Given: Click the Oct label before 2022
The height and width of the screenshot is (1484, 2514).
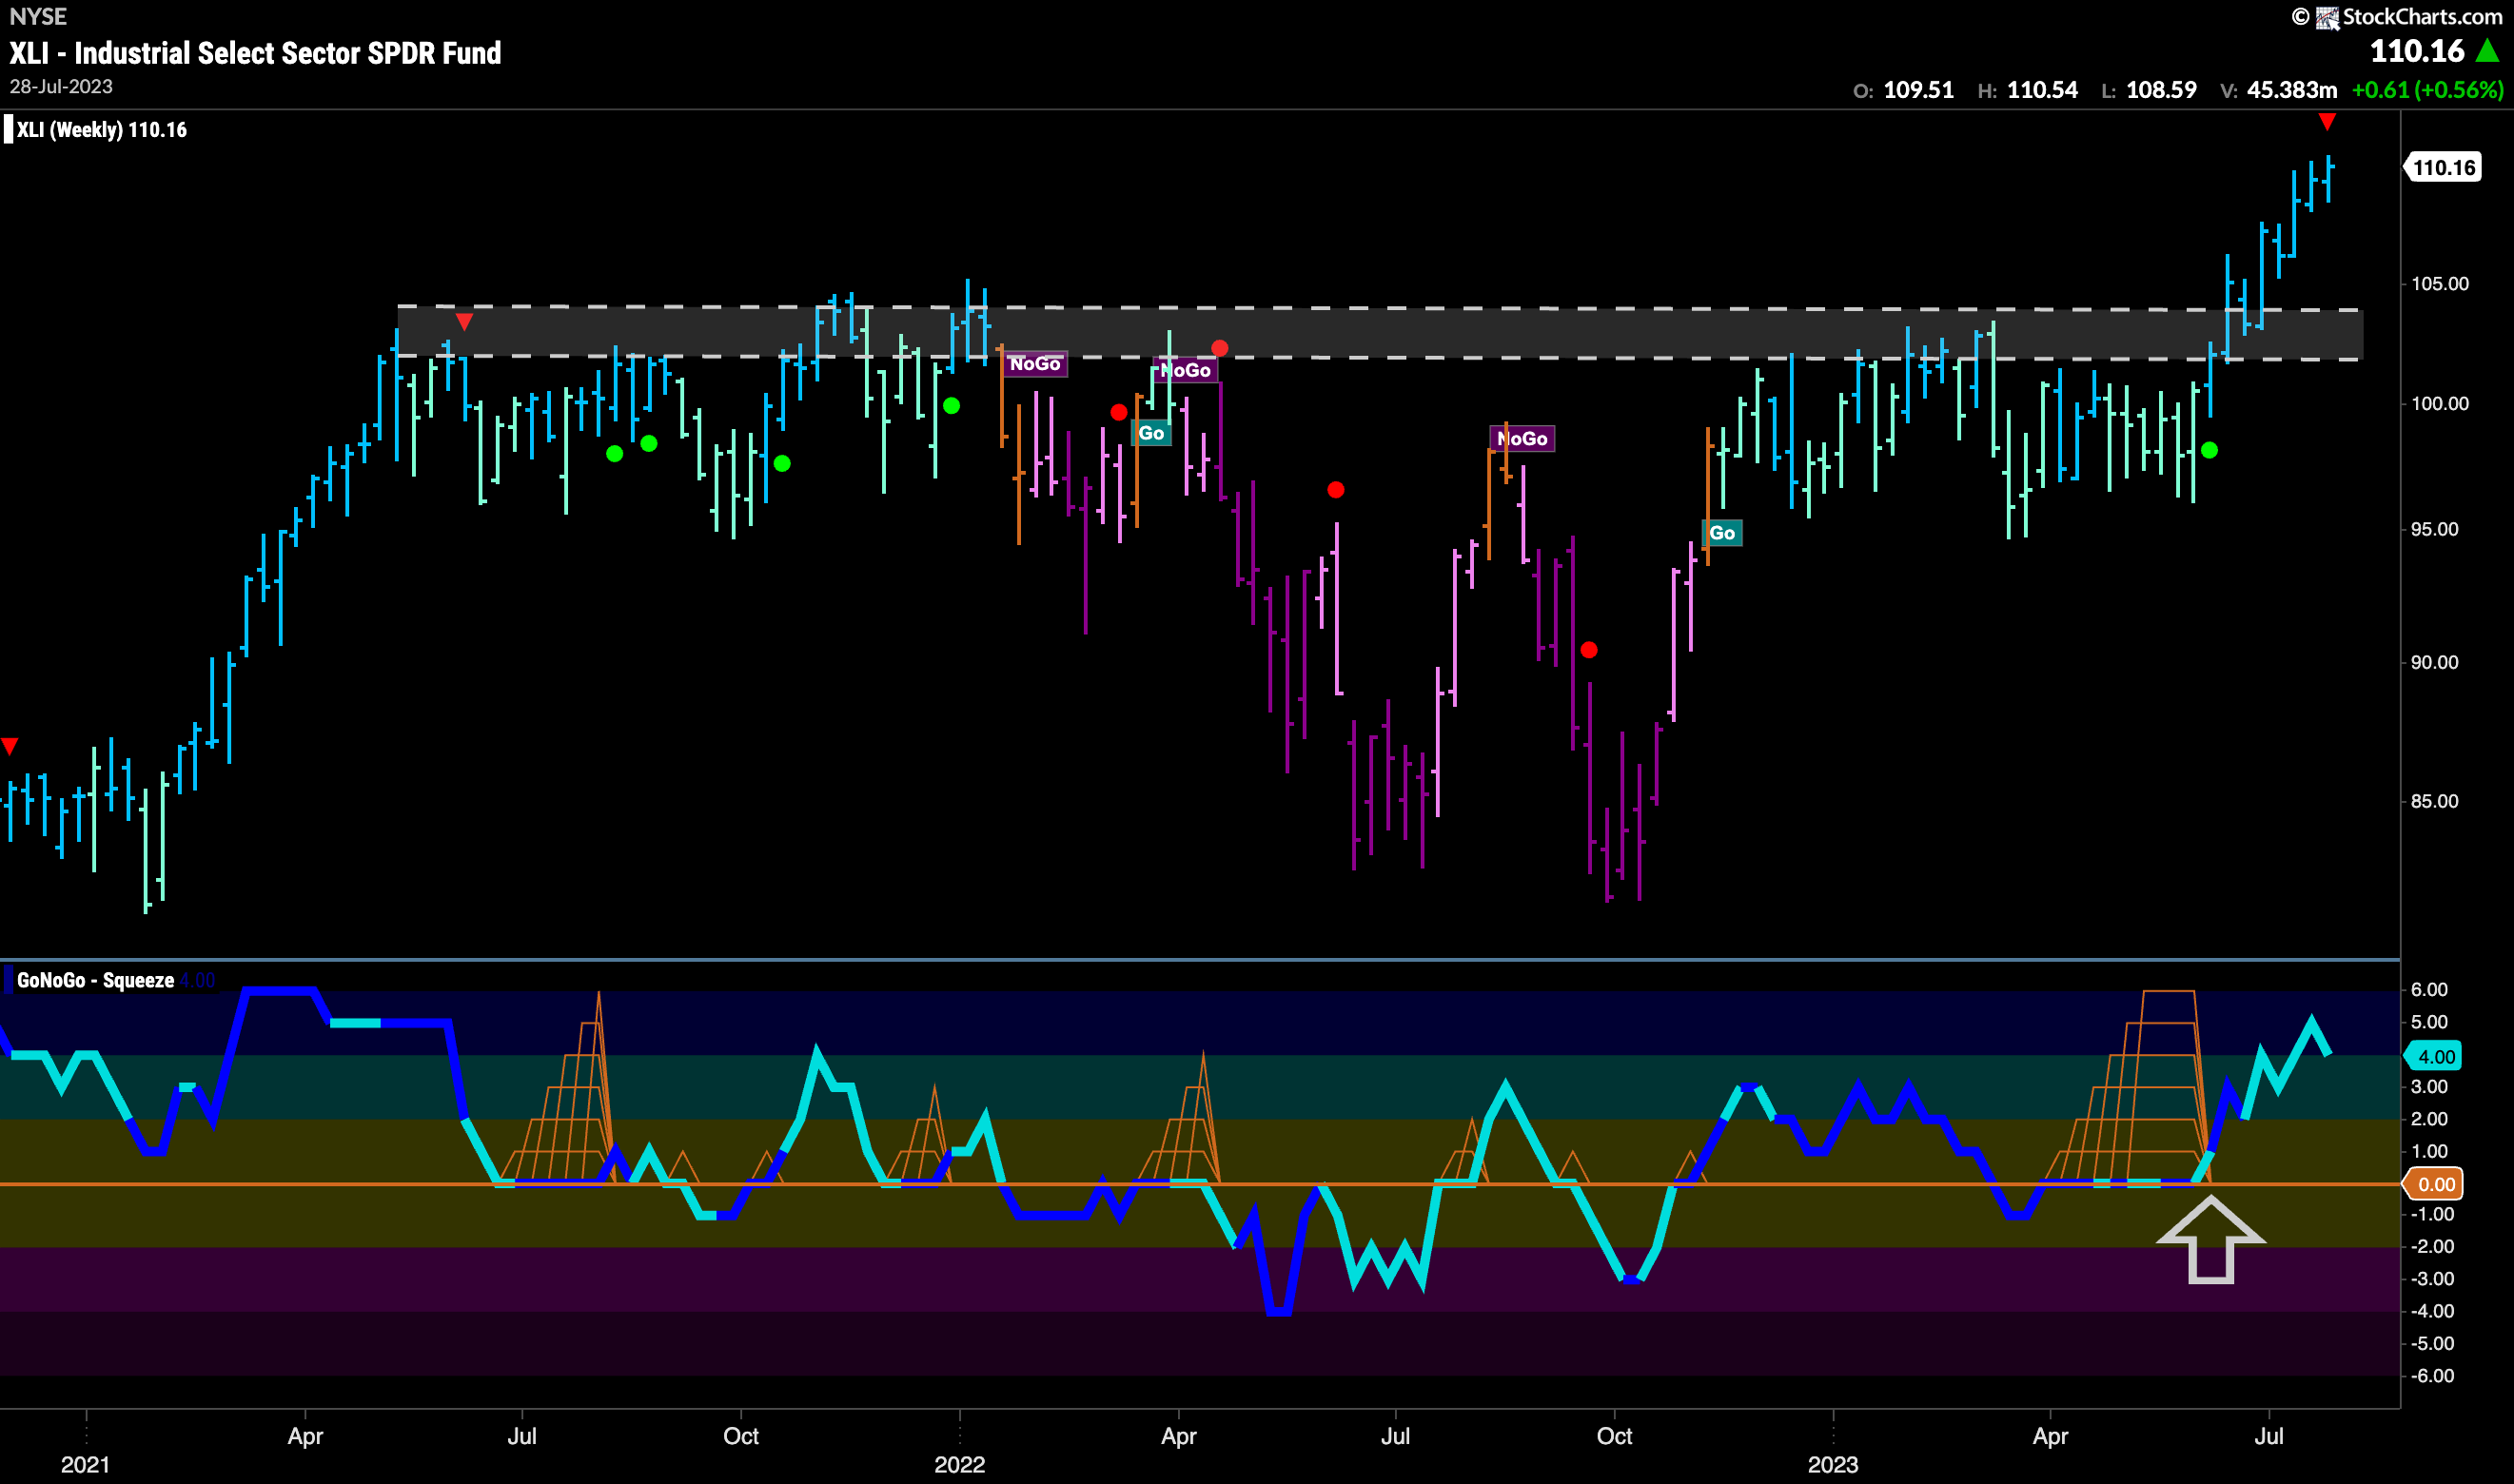Looking at the screenshot, I should click(x=741, y=1437).
